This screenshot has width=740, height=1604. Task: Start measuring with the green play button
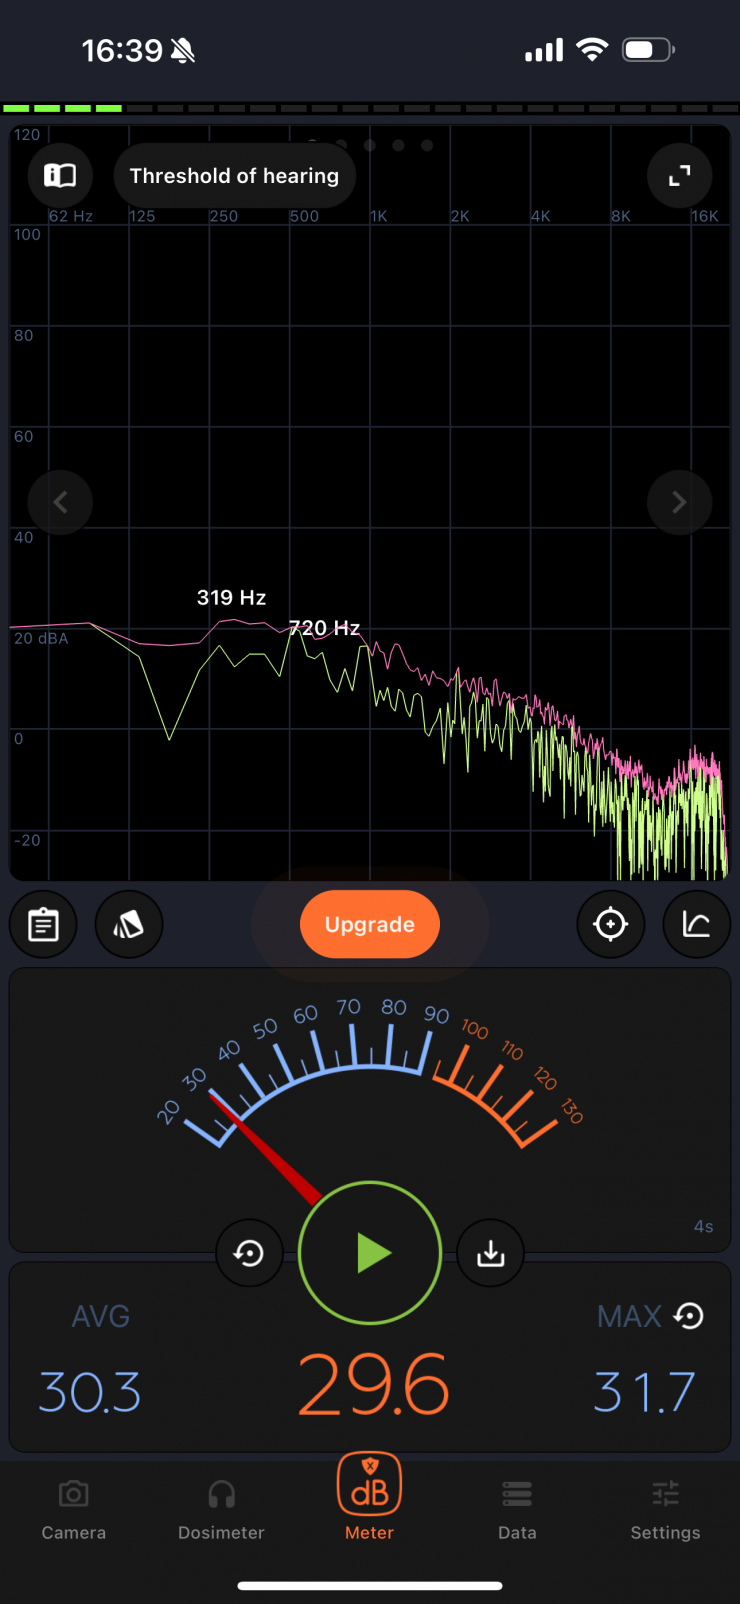370,1253
